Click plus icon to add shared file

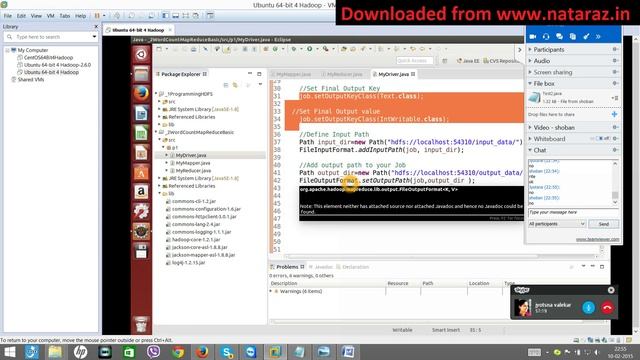point(614,114)
